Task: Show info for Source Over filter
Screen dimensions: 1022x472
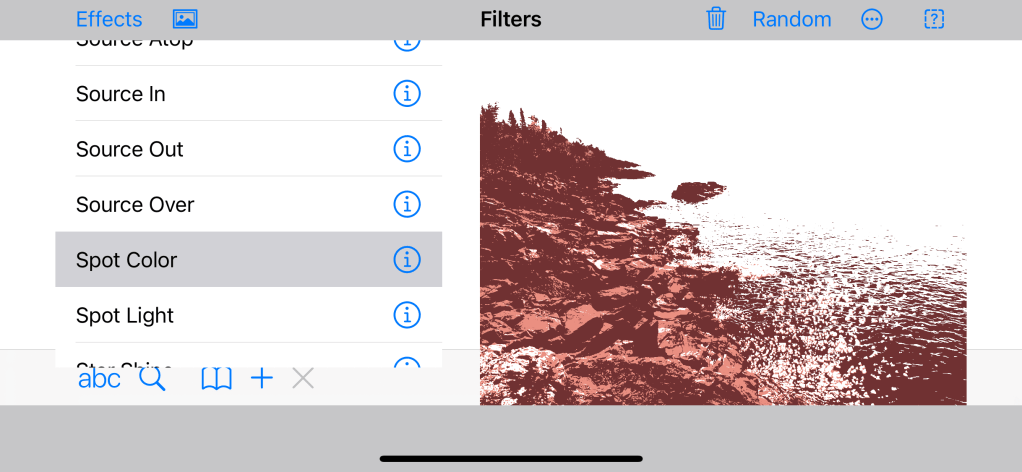Action: click(406, 204)
